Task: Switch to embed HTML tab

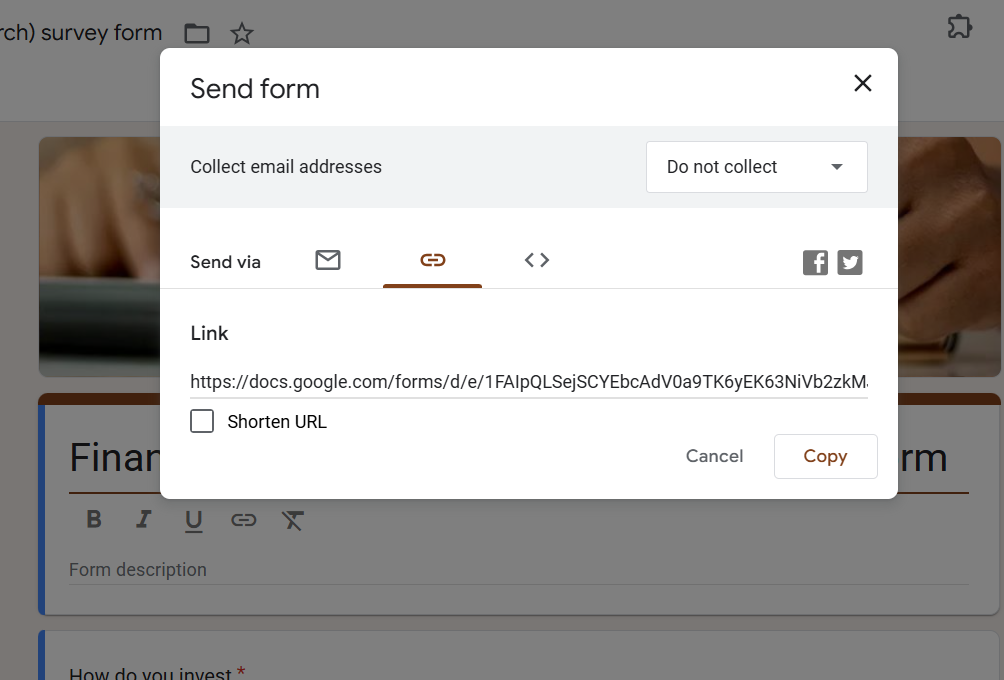Action: tap(537, 261)
